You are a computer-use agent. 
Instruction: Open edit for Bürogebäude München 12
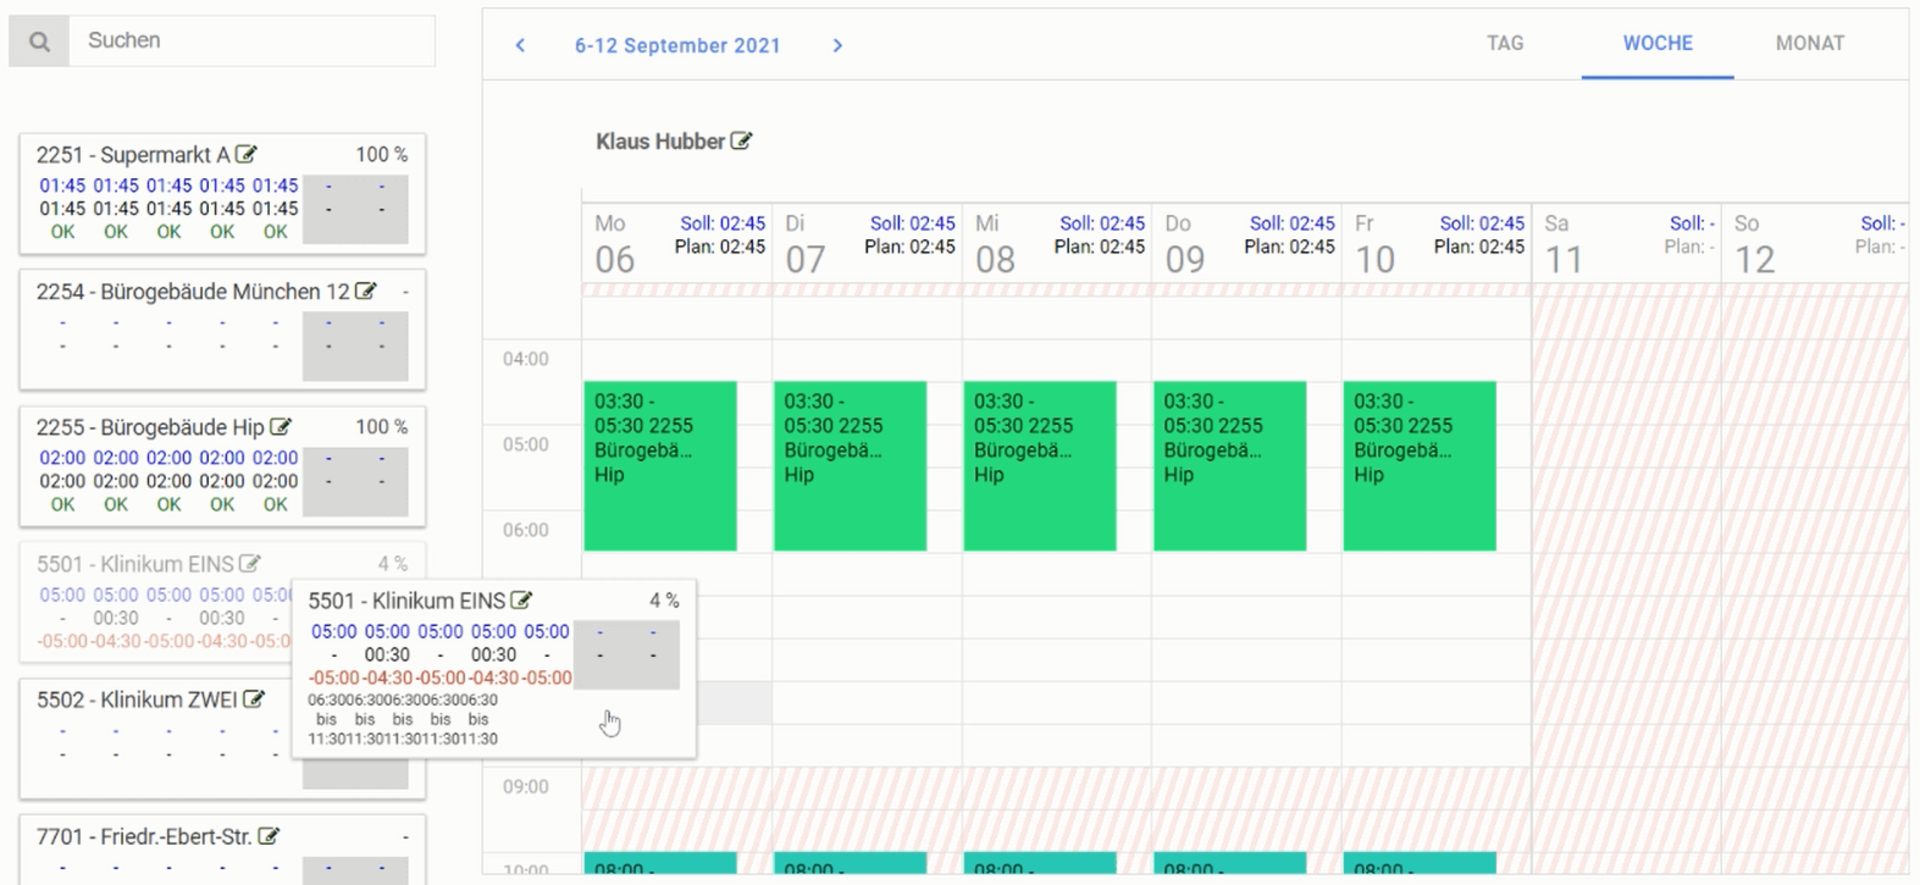(x=366, y=291)
